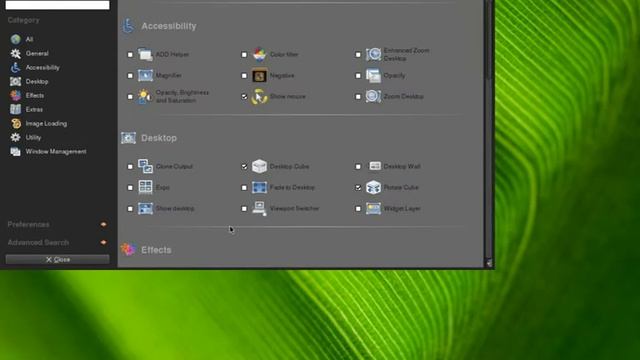Open the Magnifier plugin icon
Image resolution: width=640 pixels, height=360 pixels.
(x=145, y=75)
